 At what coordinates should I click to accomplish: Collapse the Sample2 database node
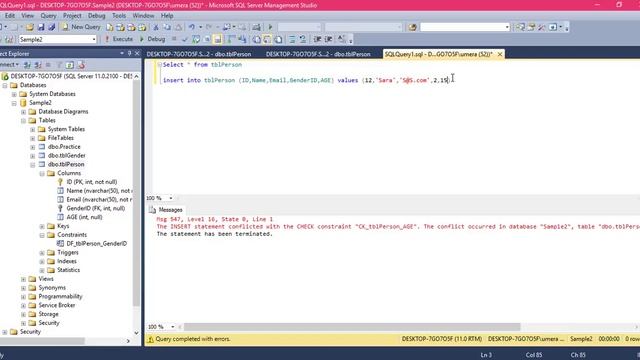14,103
